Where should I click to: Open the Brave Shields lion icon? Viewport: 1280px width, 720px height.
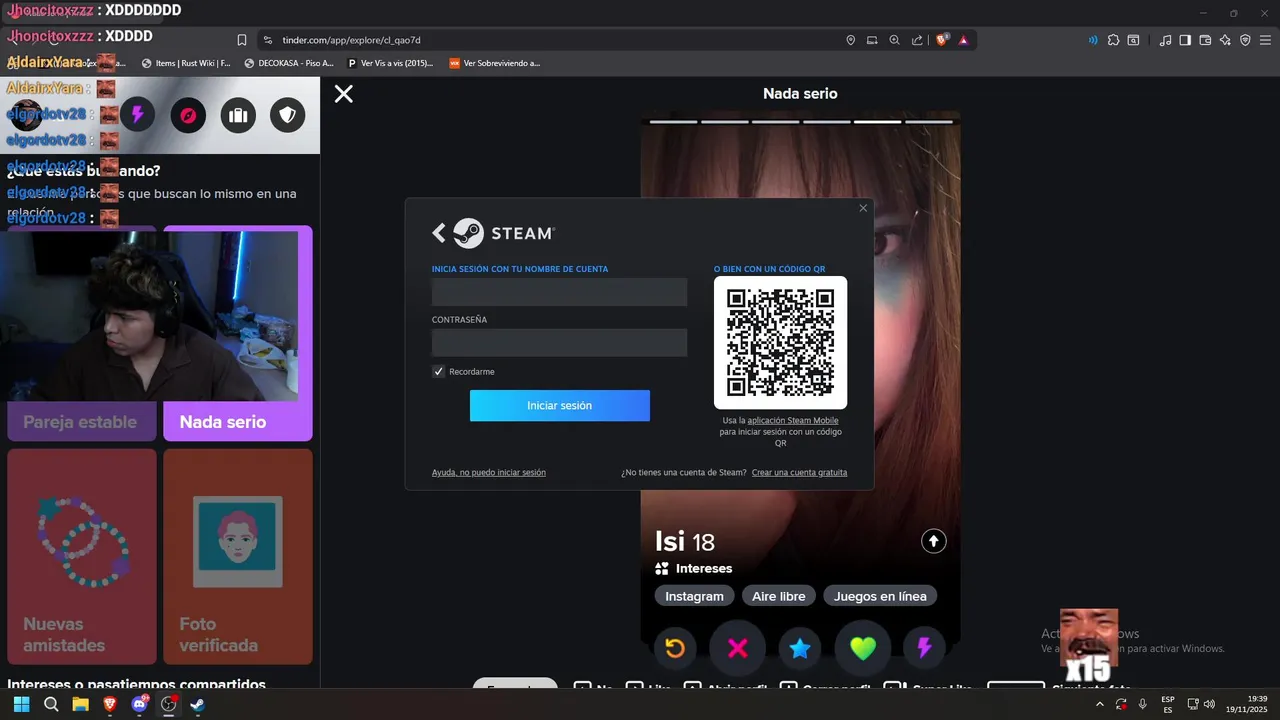tap(941, 40)
